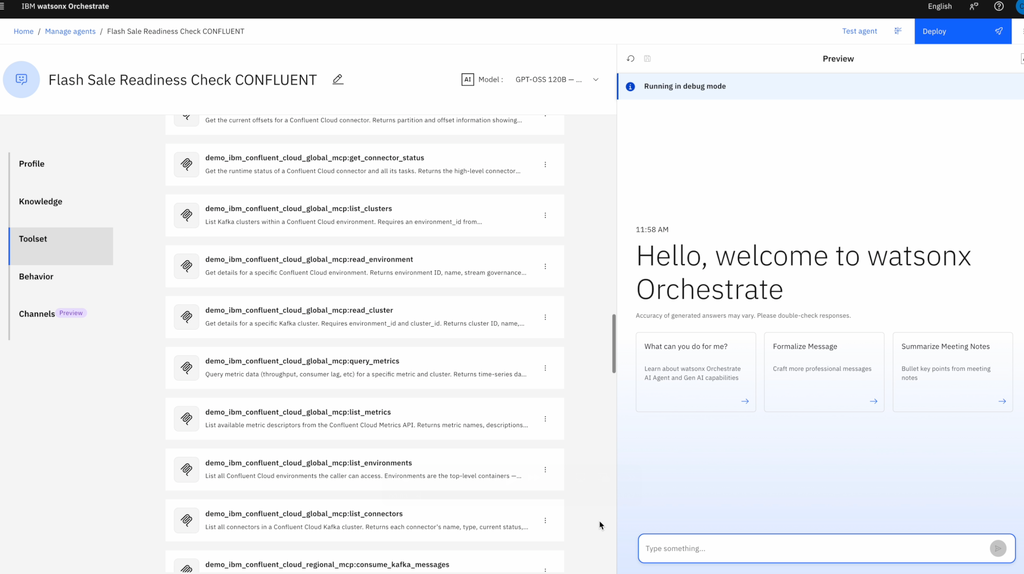Open overflow menu for list_metrics
Viewport: 1024px width, 574px height.
pos(545,419)
